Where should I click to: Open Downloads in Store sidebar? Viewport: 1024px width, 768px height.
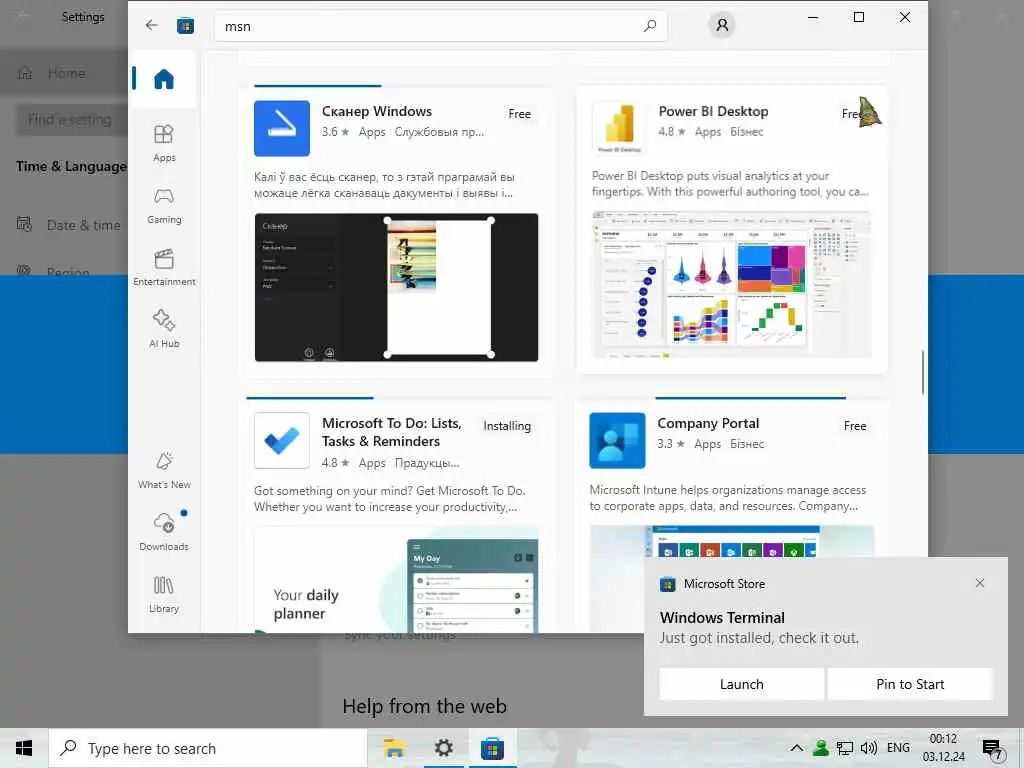164,532
